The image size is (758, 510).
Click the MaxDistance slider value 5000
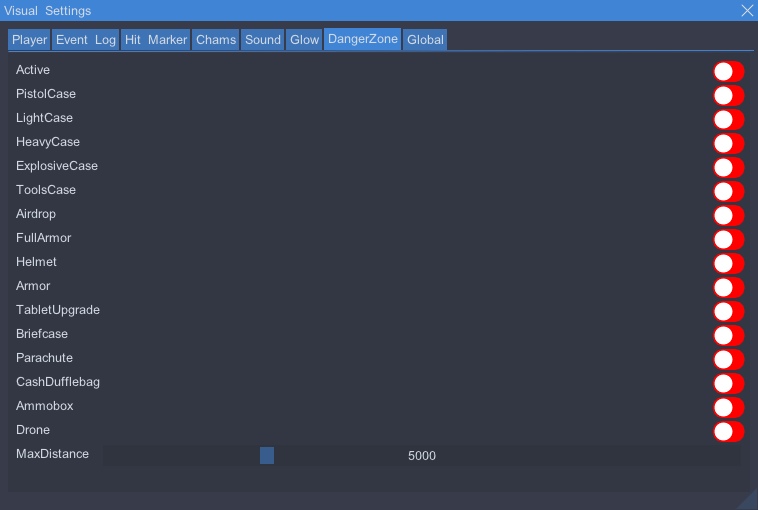422,456
